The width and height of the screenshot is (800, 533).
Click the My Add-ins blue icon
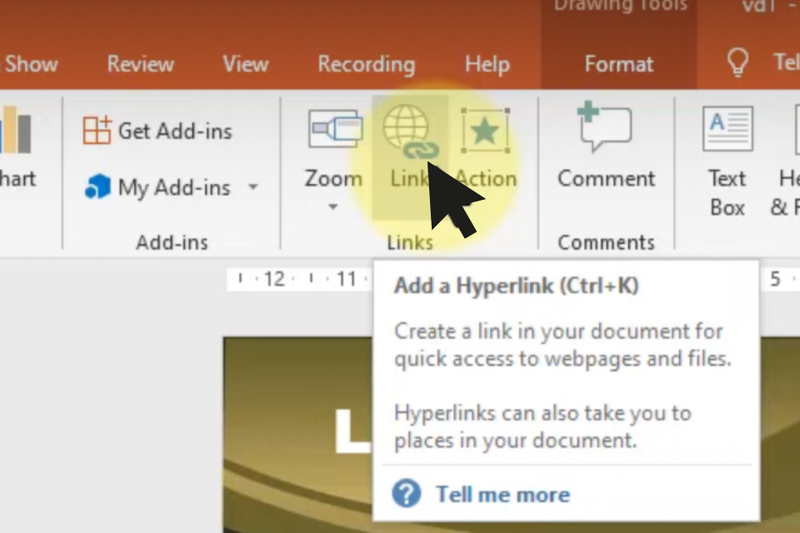(97, 187)
